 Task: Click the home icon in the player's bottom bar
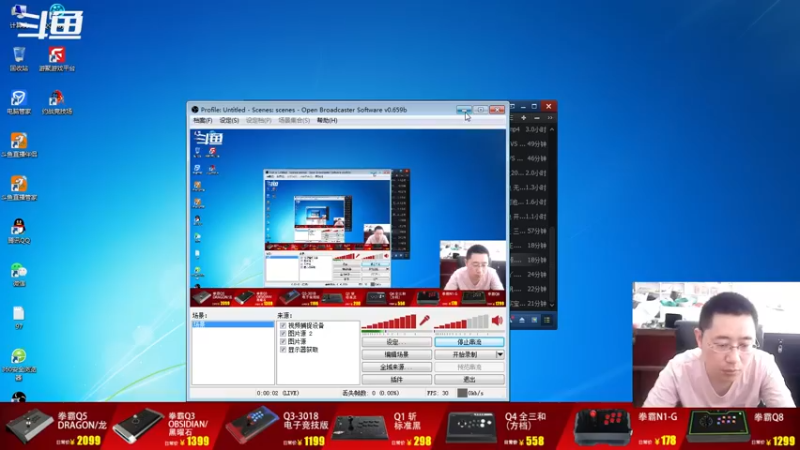pyautogui.click(x=522, y=320)
